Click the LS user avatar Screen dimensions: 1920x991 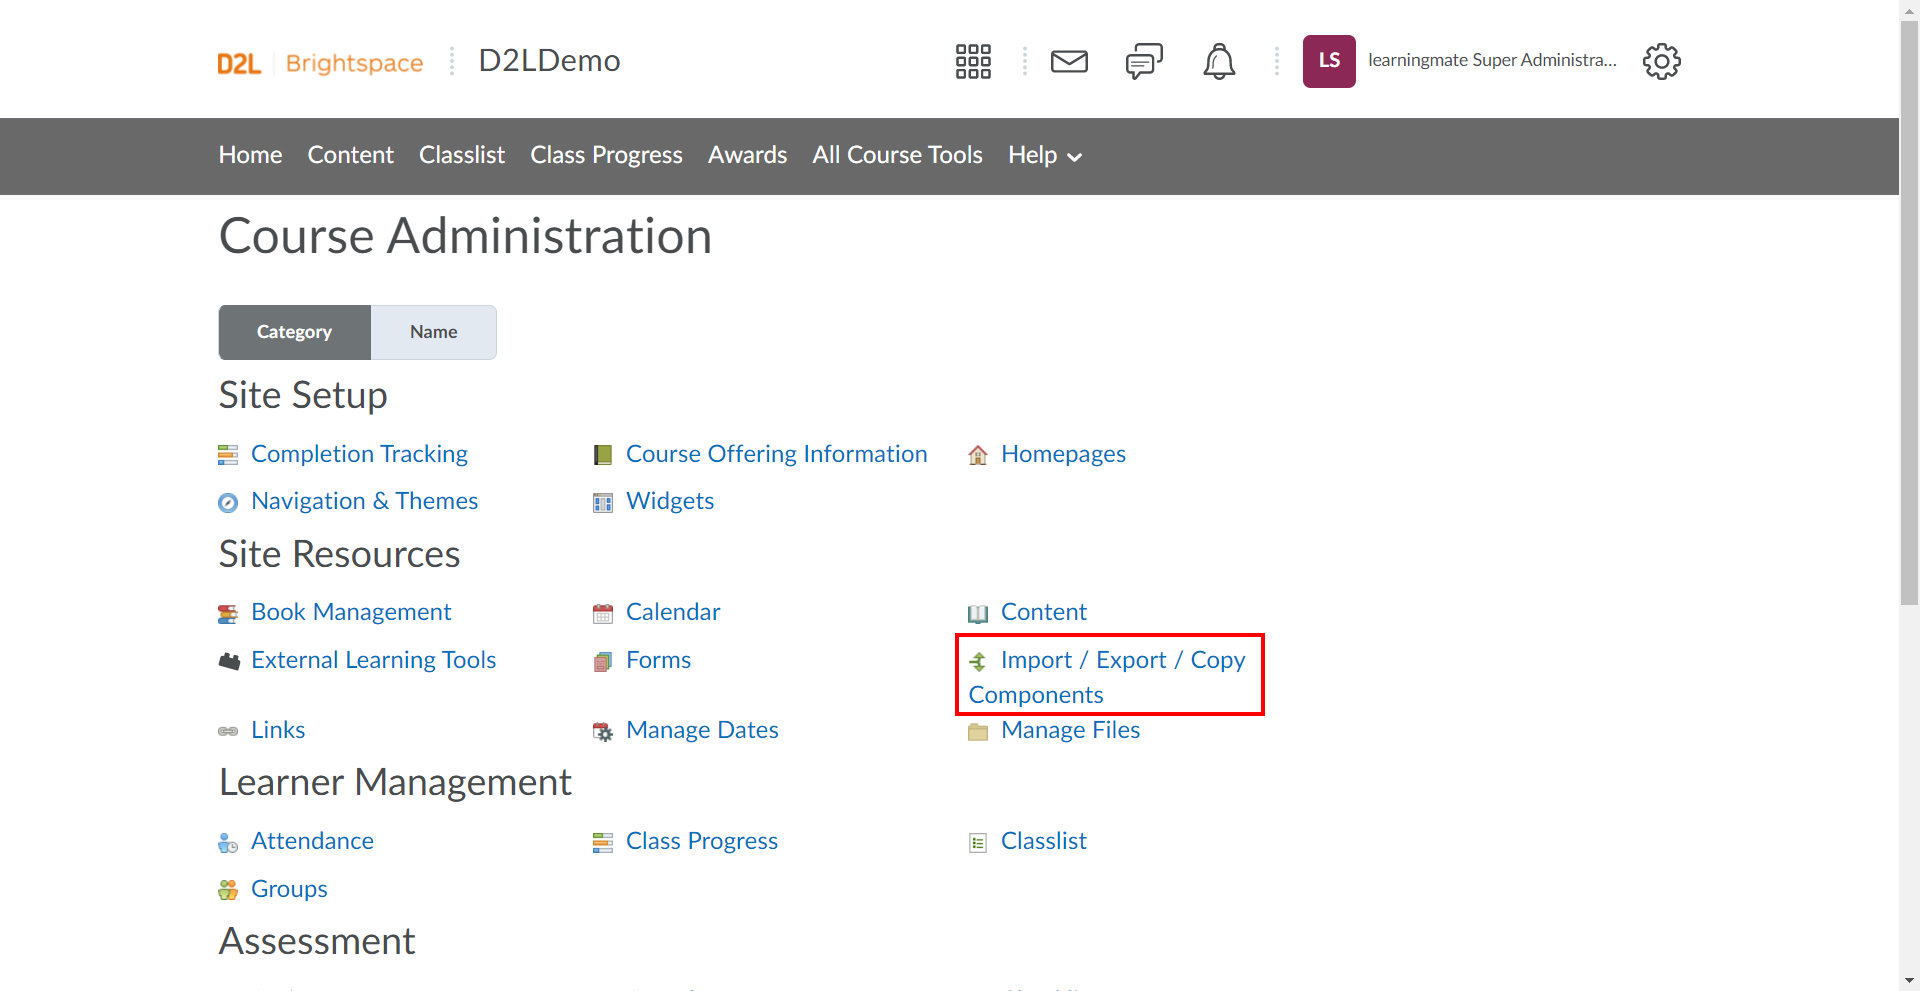tap(1329, 61)
